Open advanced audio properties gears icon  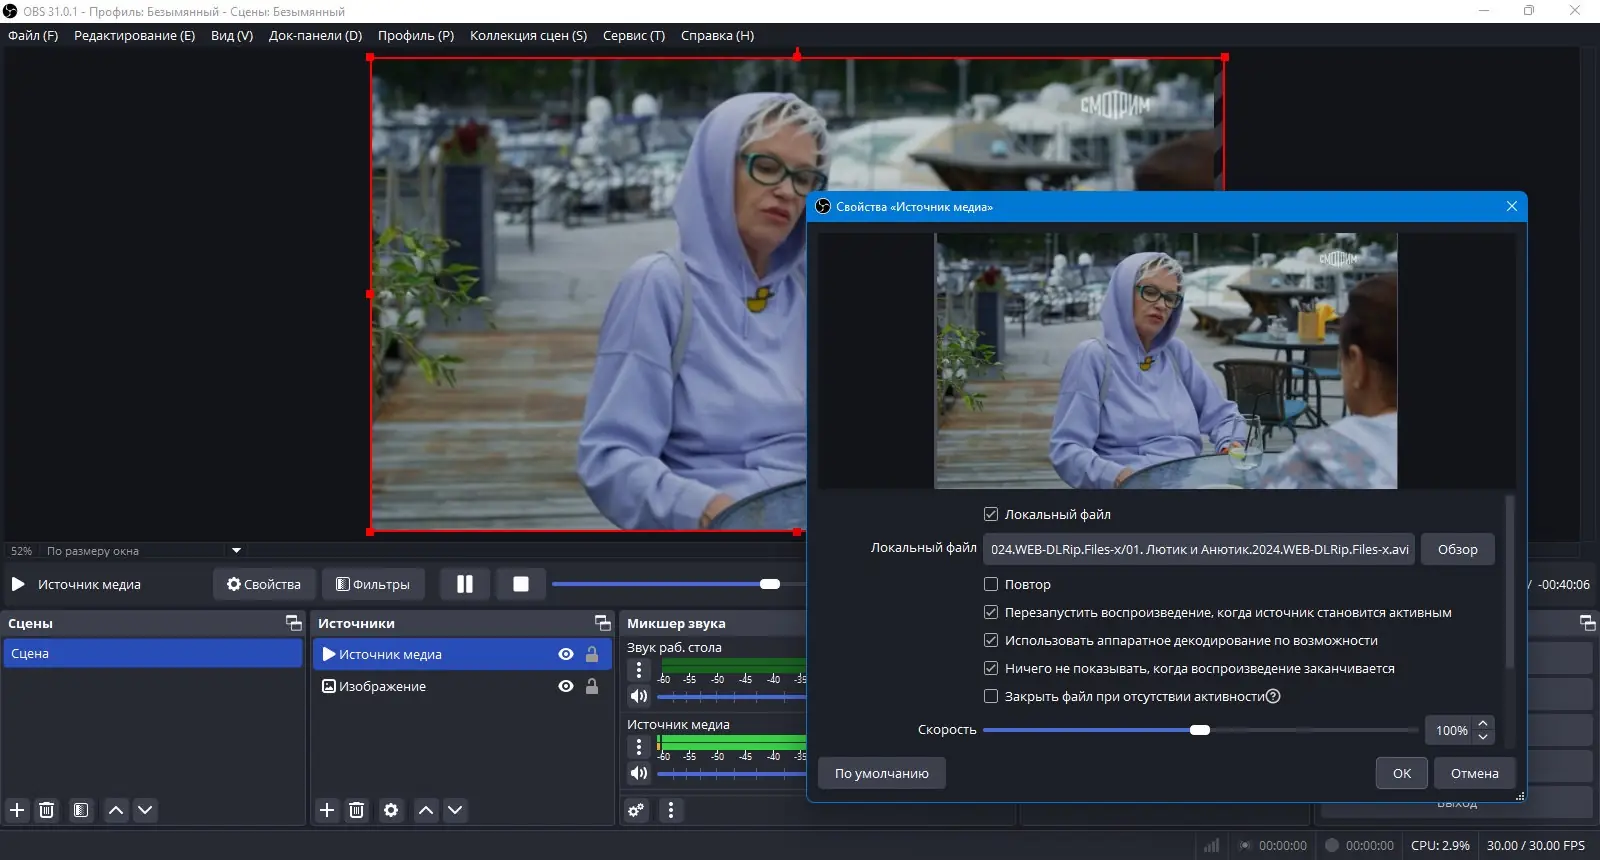636,810
